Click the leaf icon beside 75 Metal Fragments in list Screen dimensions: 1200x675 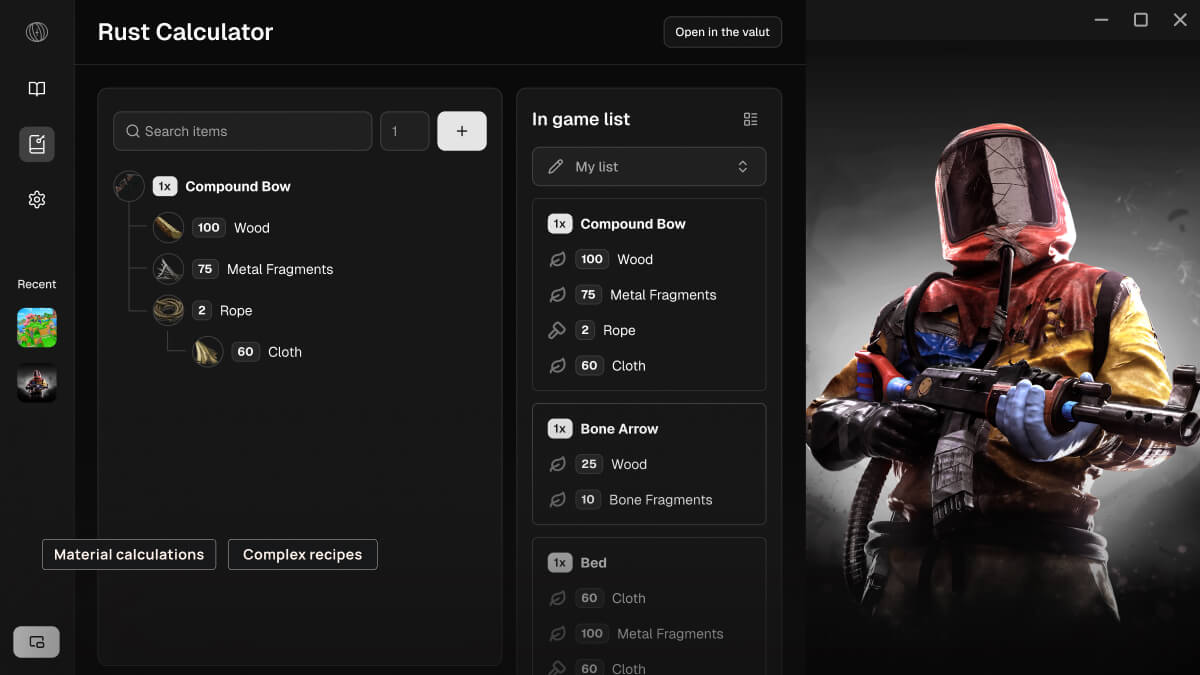(558, 295)
